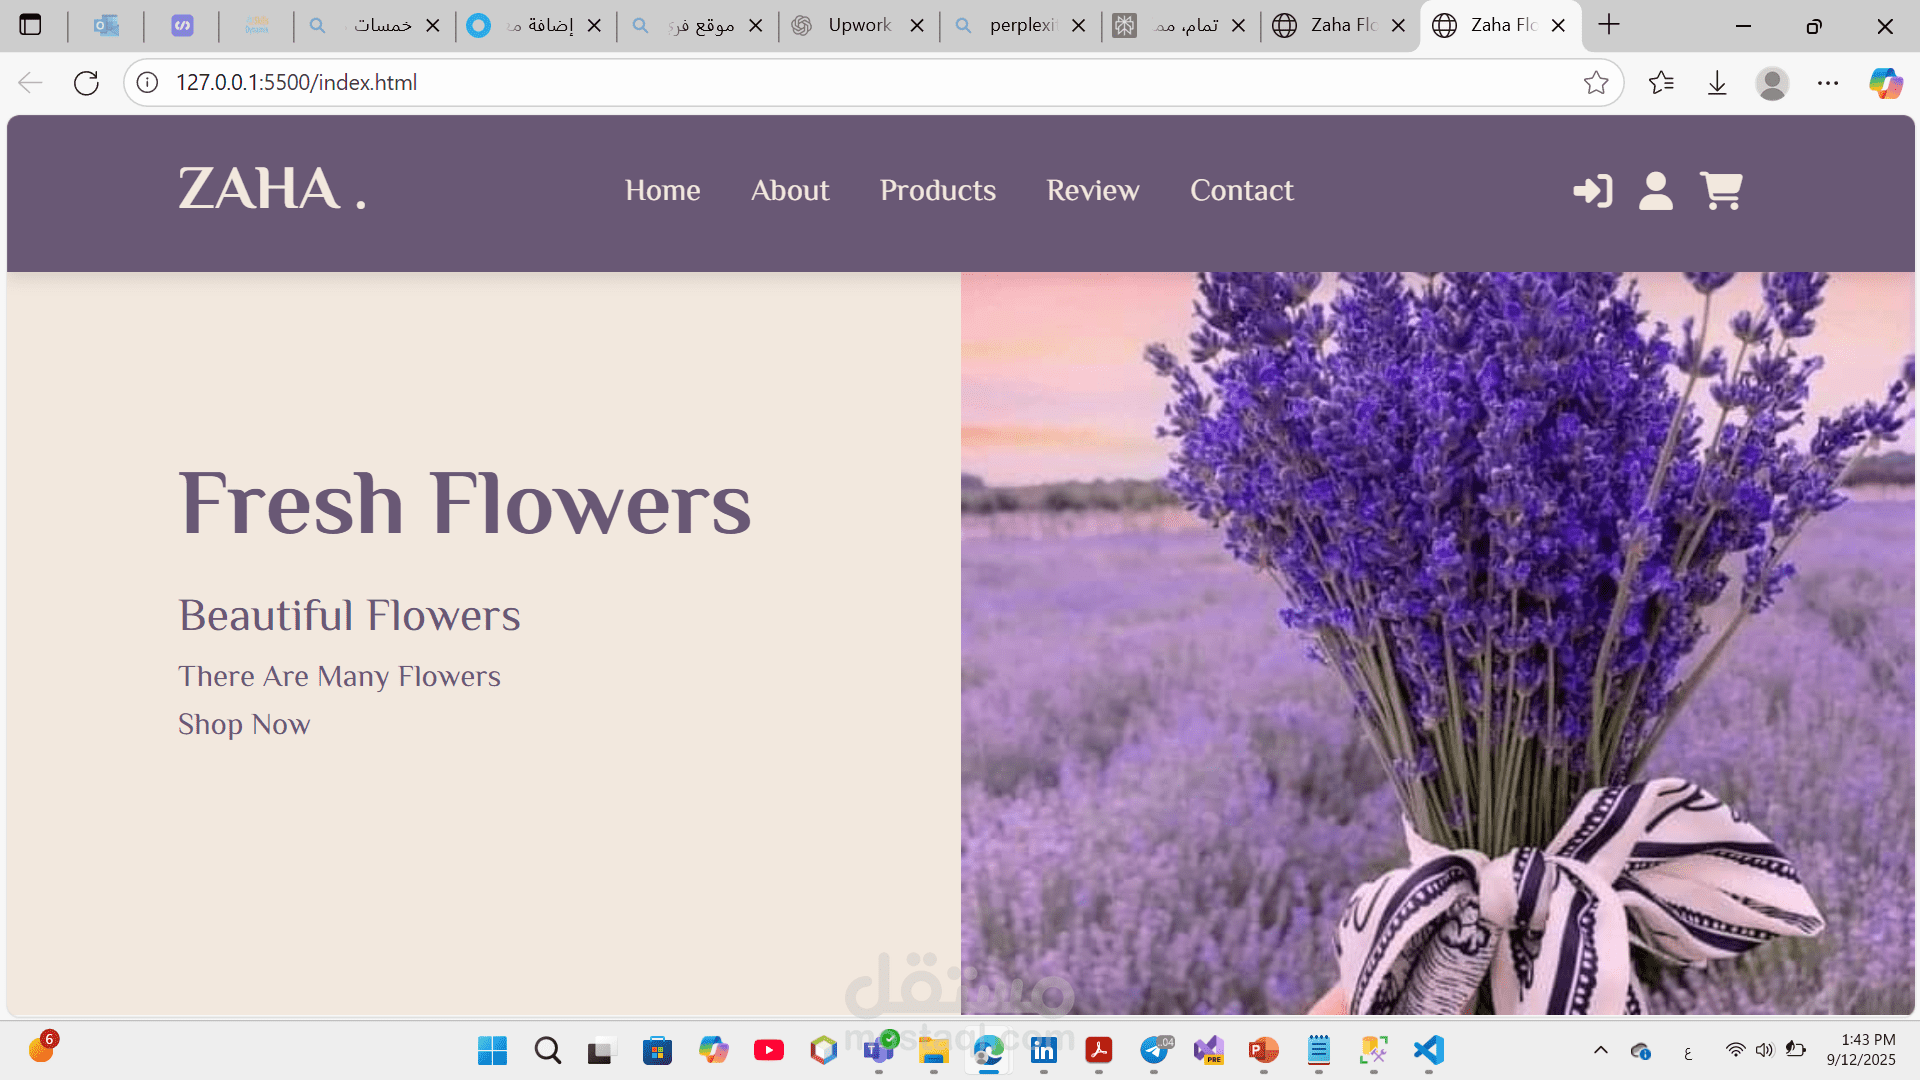The height and width of the screenshot is (1080, 1920).
Task: Launch Microsoft Store from taskbar
Action: (657, 1050)
